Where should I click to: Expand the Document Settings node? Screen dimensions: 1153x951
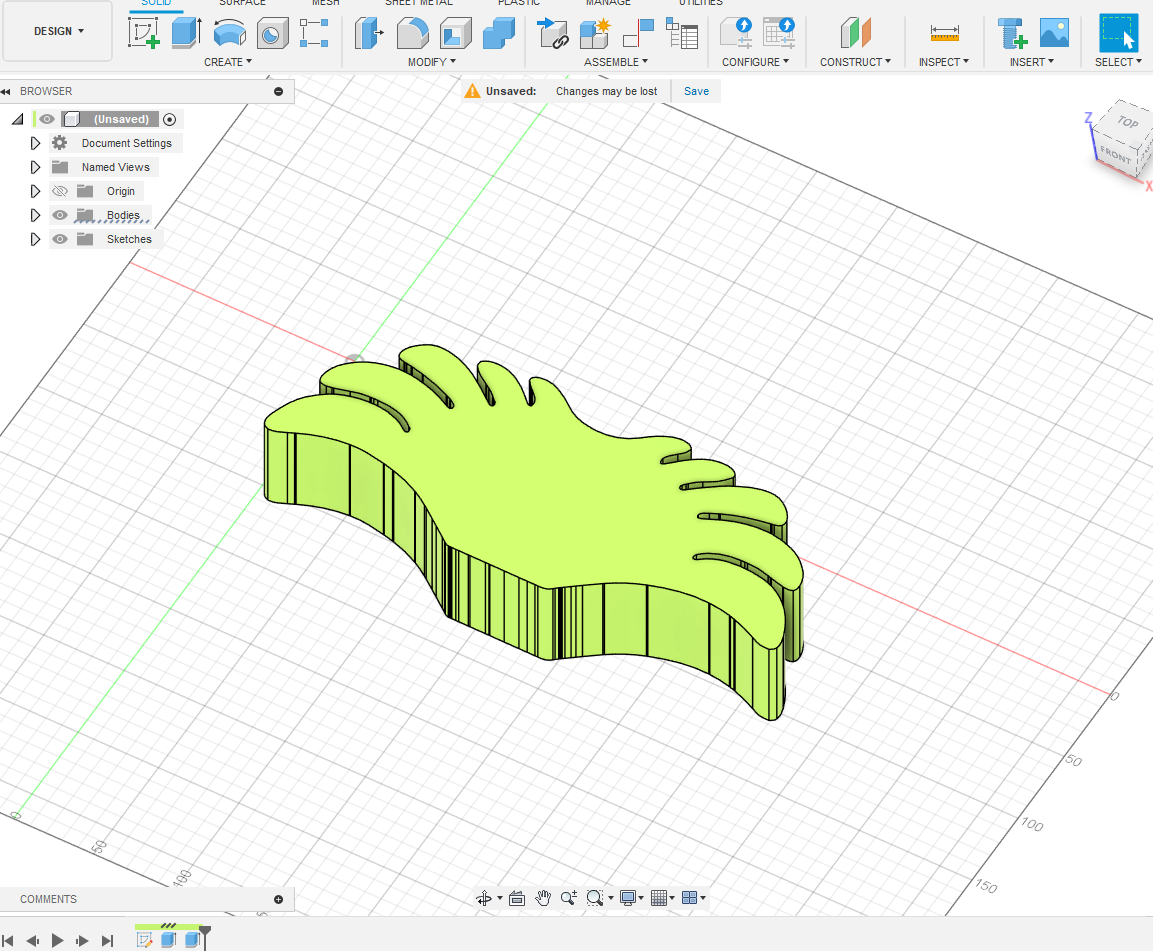click(35, 143)
